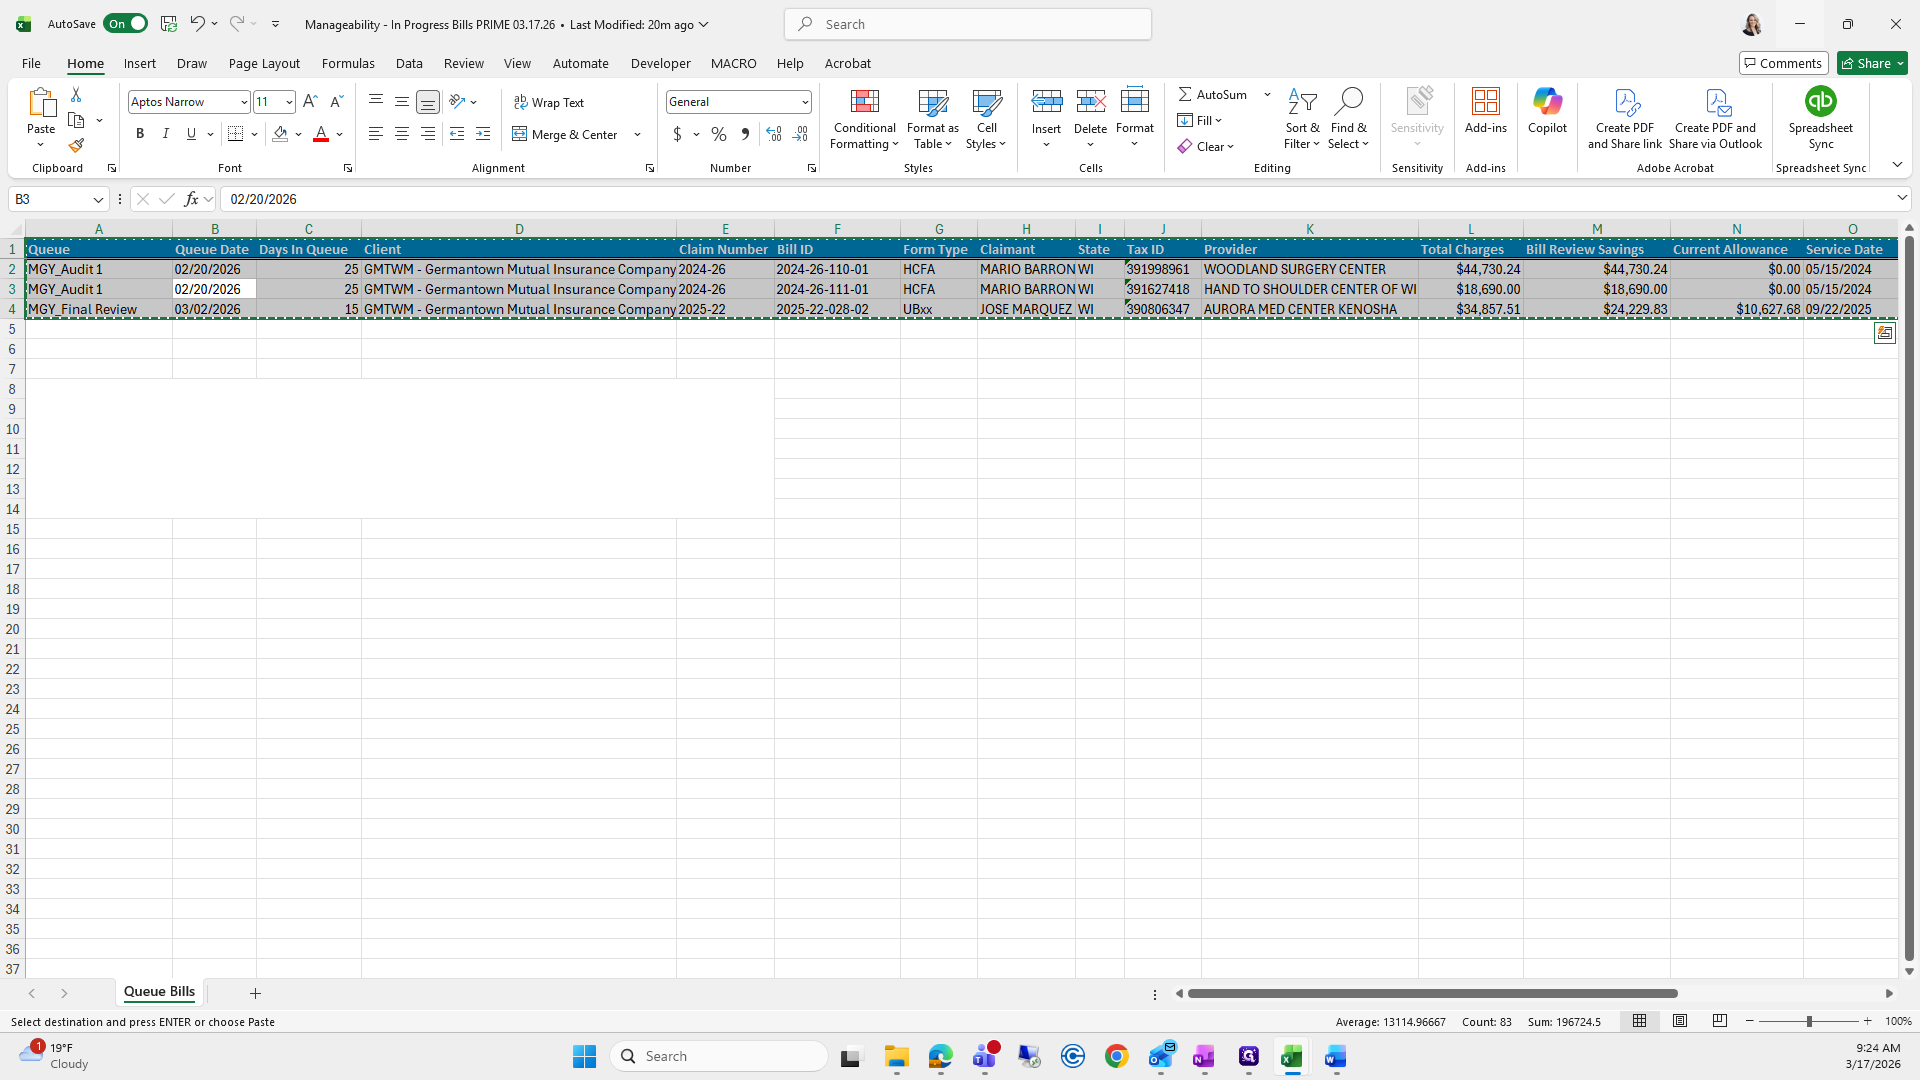Switch to Page Layout view in status bar

tap(1680, 1021)
